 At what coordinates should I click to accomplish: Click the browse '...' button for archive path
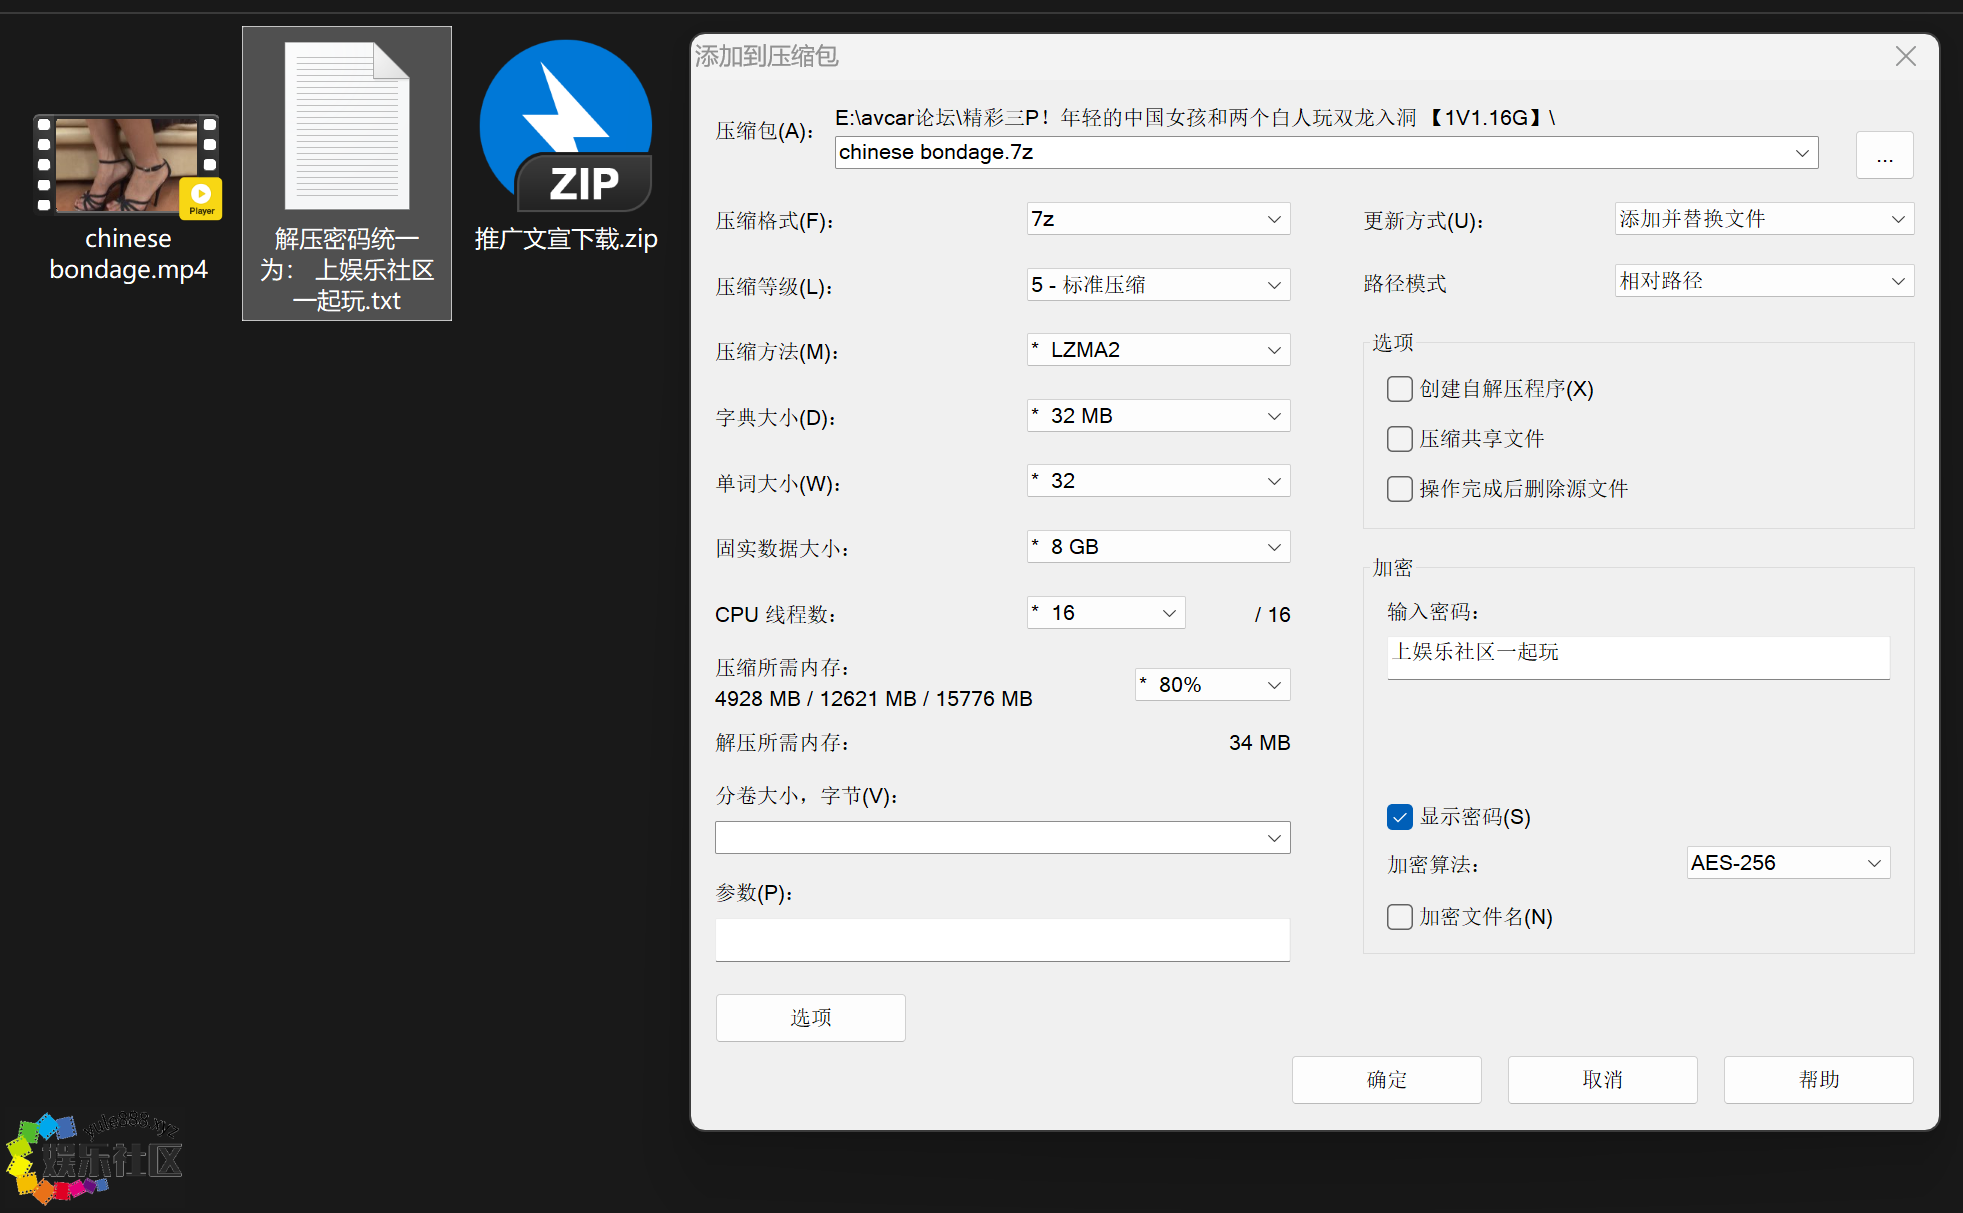[x=1884, y=155]
